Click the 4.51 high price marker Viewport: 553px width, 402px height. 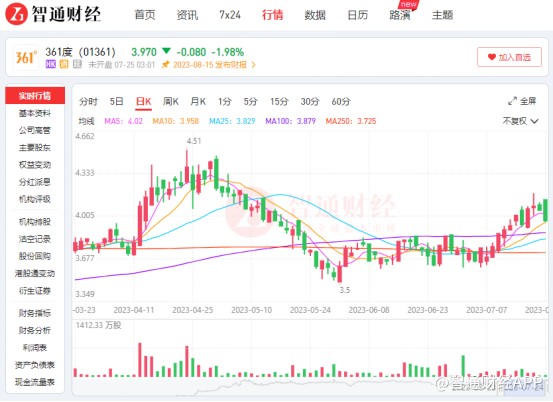194,141
